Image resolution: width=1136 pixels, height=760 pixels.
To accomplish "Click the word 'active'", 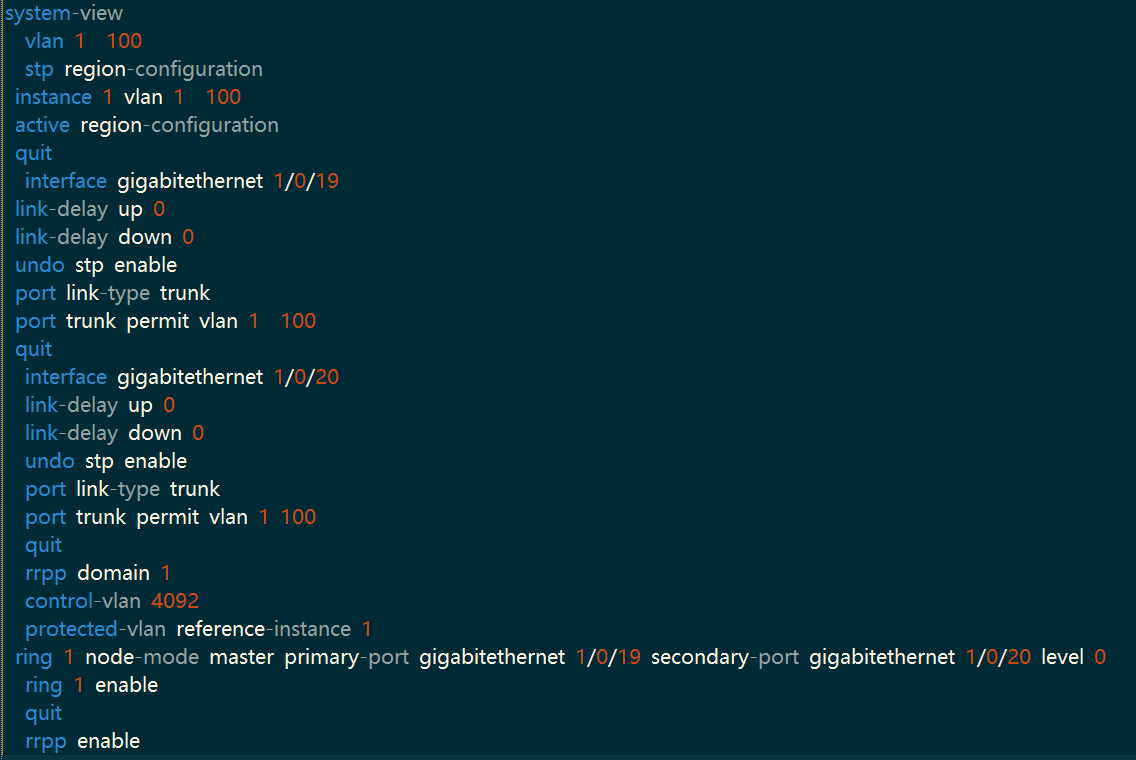I will pyautogui.click(x=42, y=125).
